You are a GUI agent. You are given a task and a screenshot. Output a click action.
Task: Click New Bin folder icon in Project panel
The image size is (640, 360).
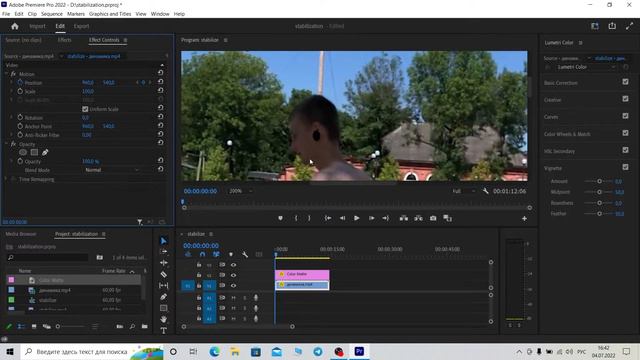(x=144, y=327)
